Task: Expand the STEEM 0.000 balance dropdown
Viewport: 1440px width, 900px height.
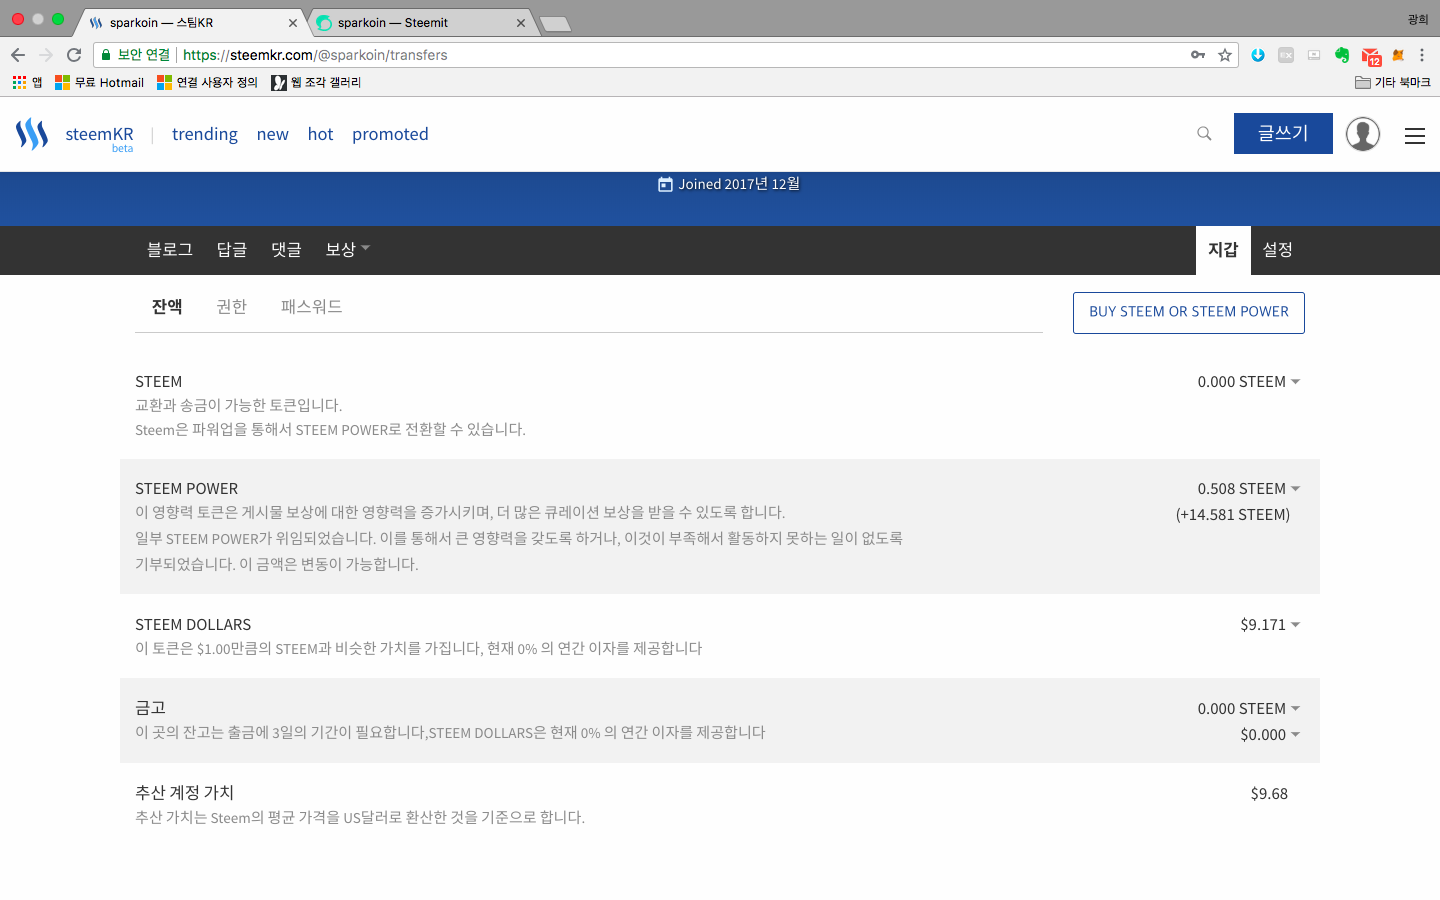Action: [x=1249, y=382]
